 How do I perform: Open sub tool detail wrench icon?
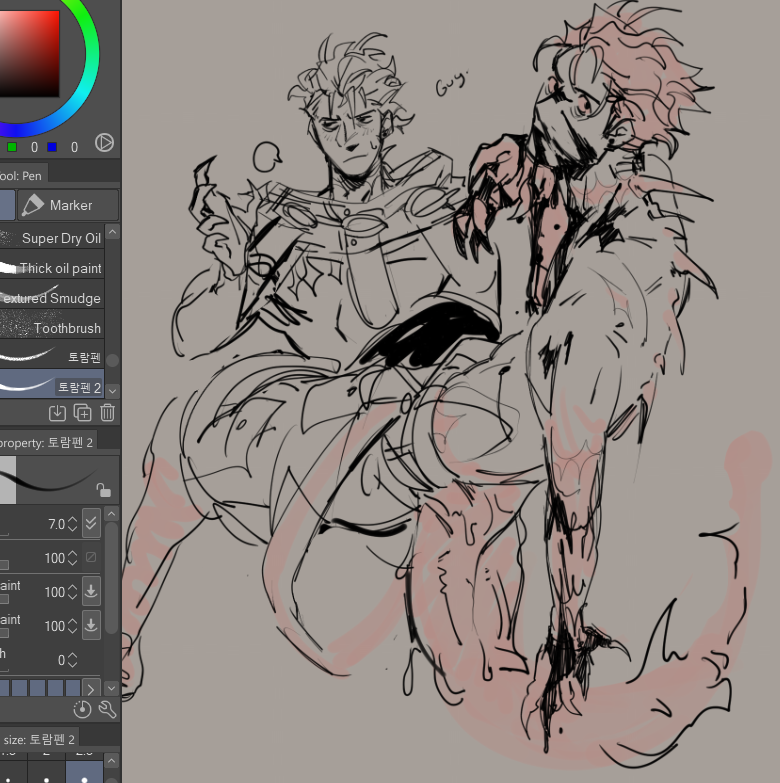click(x=107, y=709)
